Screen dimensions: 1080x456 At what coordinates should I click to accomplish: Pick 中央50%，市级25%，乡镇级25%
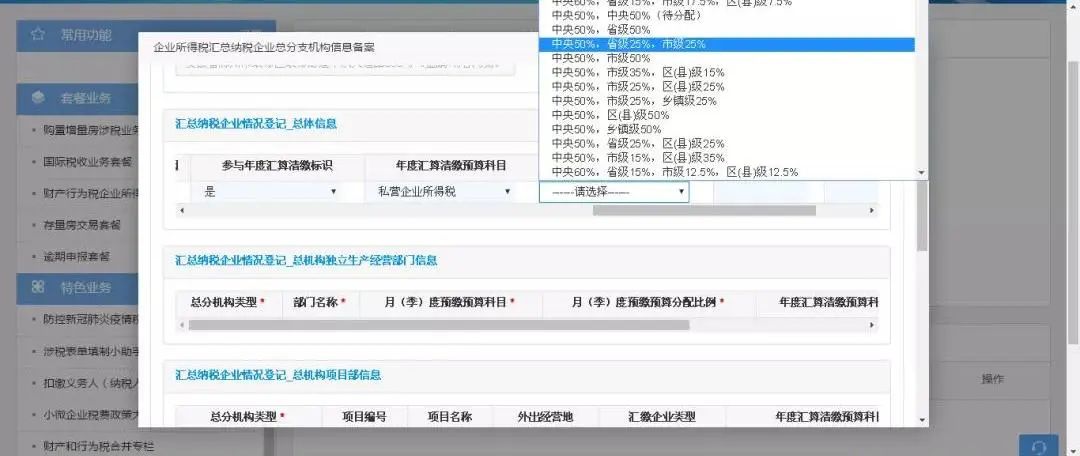click(727, 101)
